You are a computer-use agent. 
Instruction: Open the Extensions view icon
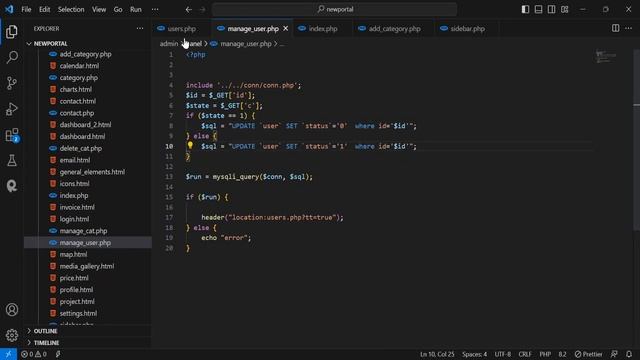[12, 135]
